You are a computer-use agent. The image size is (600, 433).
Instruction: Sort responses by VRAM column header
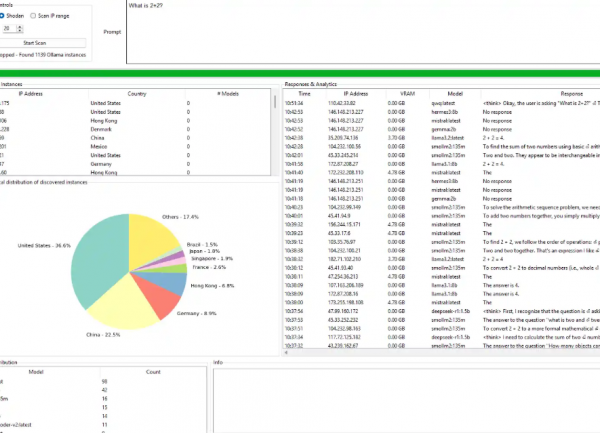[407, 93]
